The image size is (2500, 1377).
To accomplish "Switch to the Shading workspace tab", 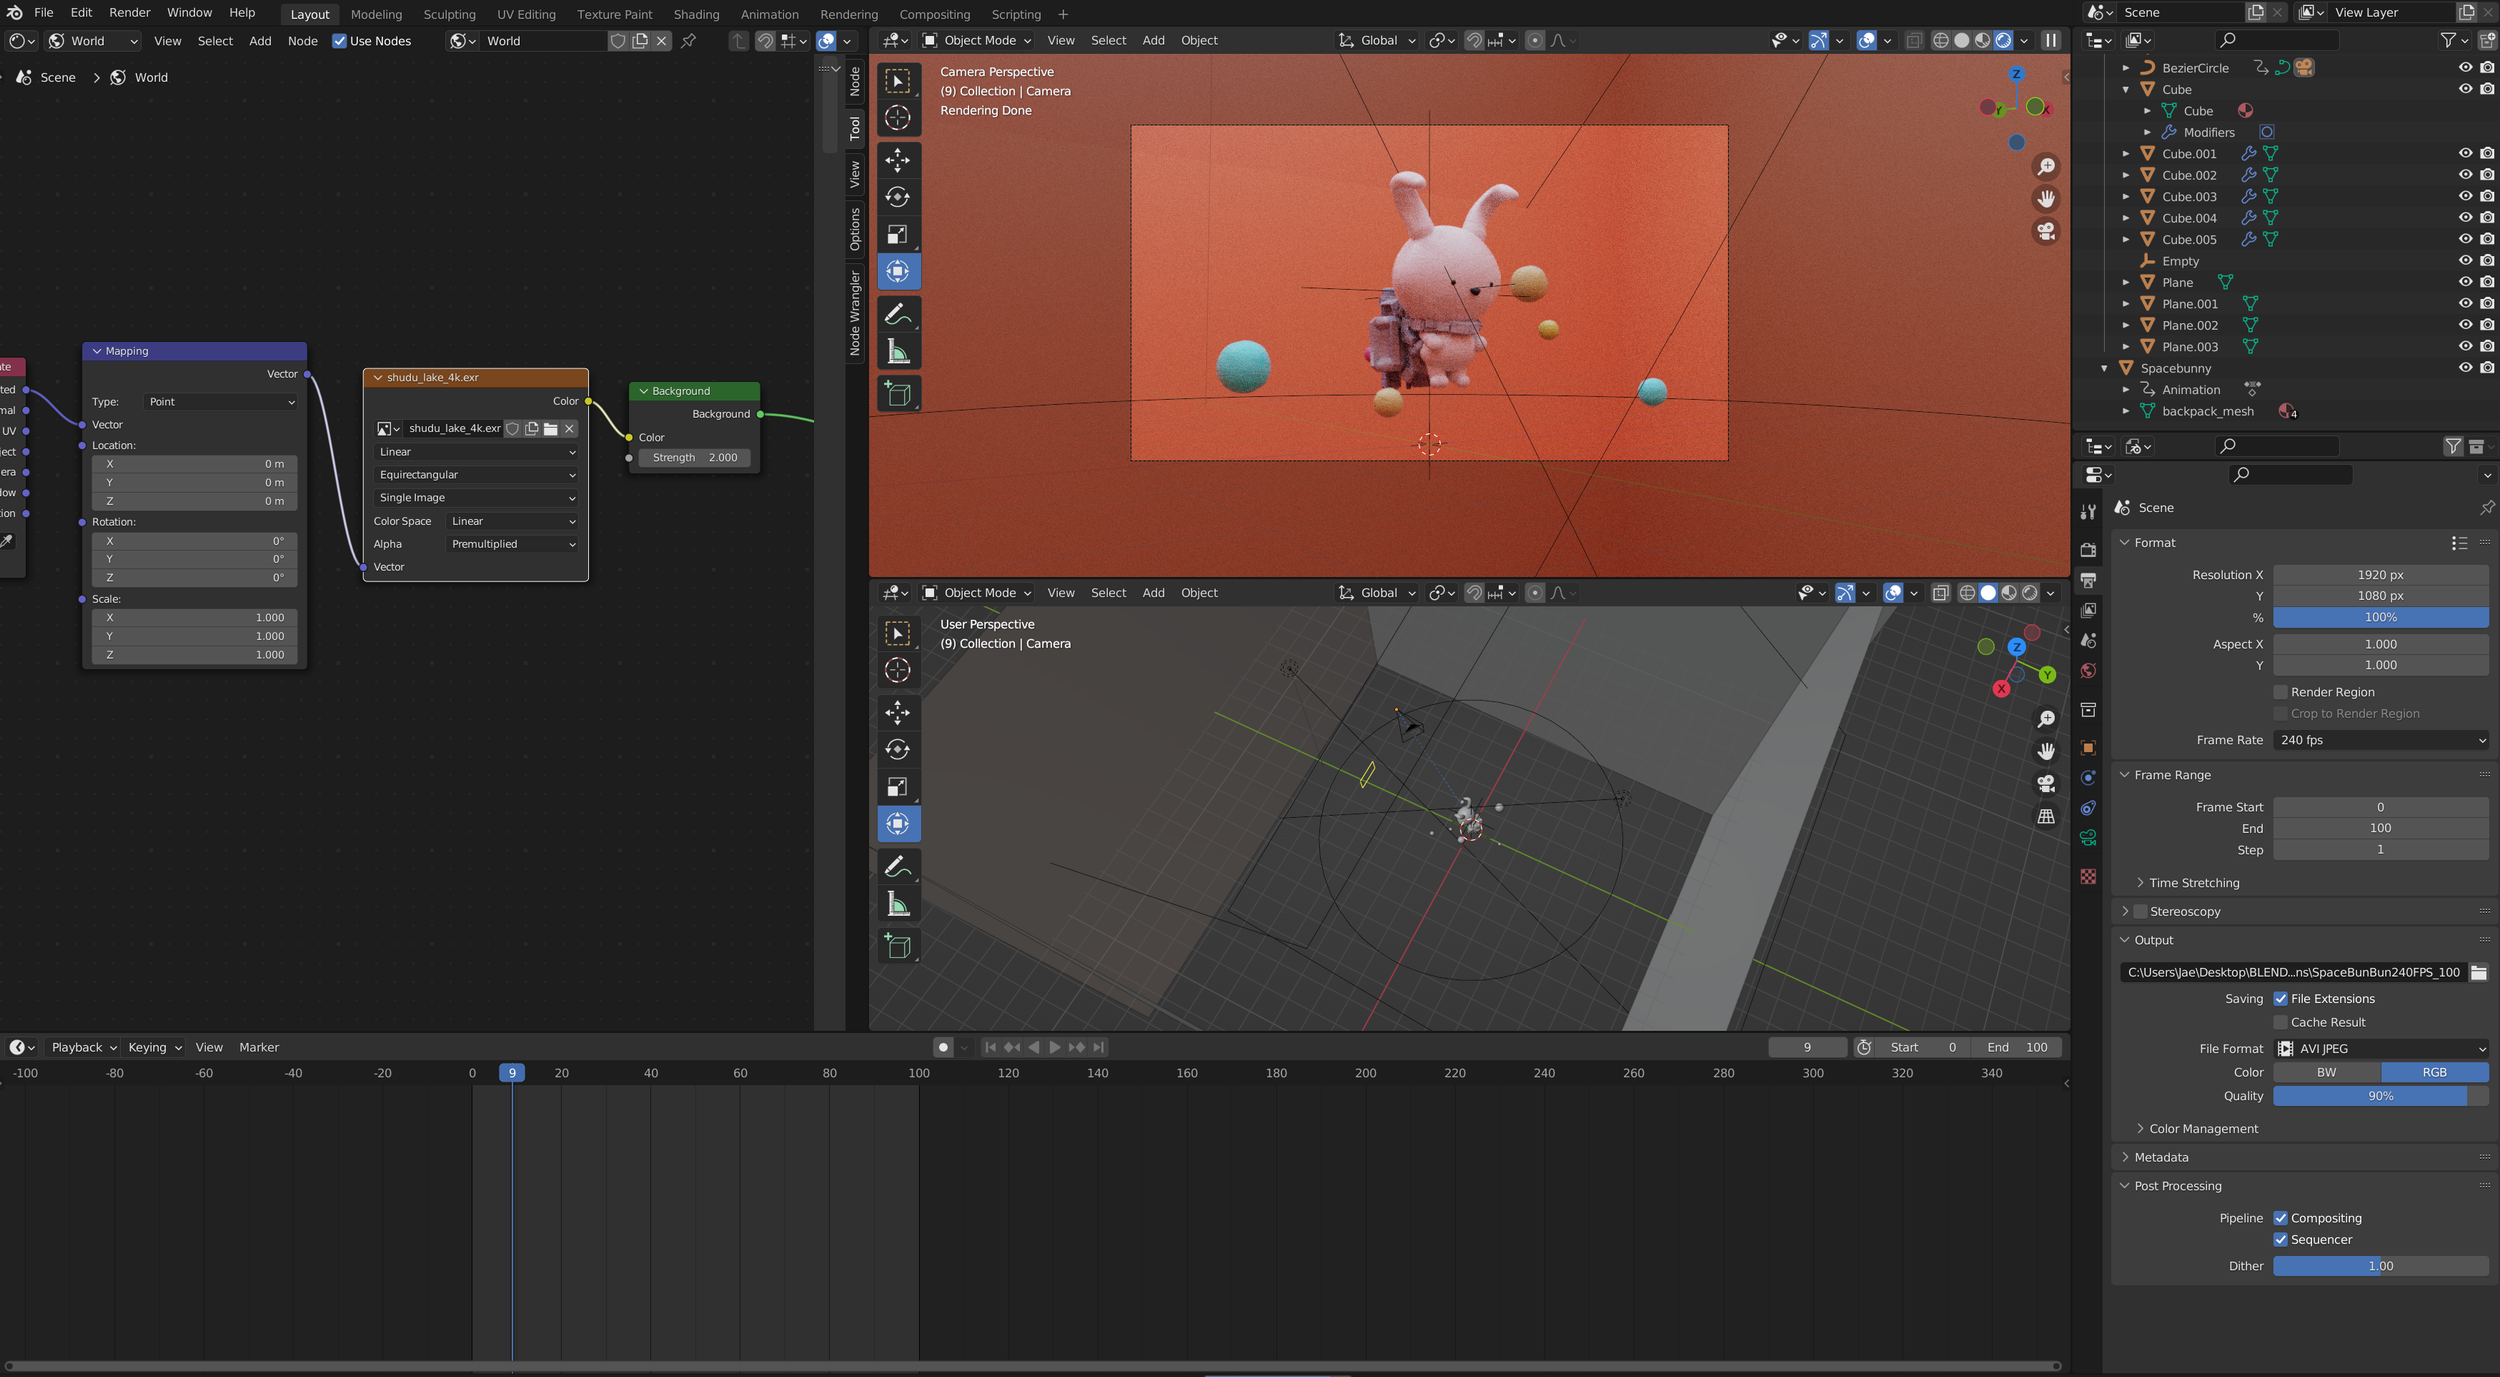I will [696, 14].
